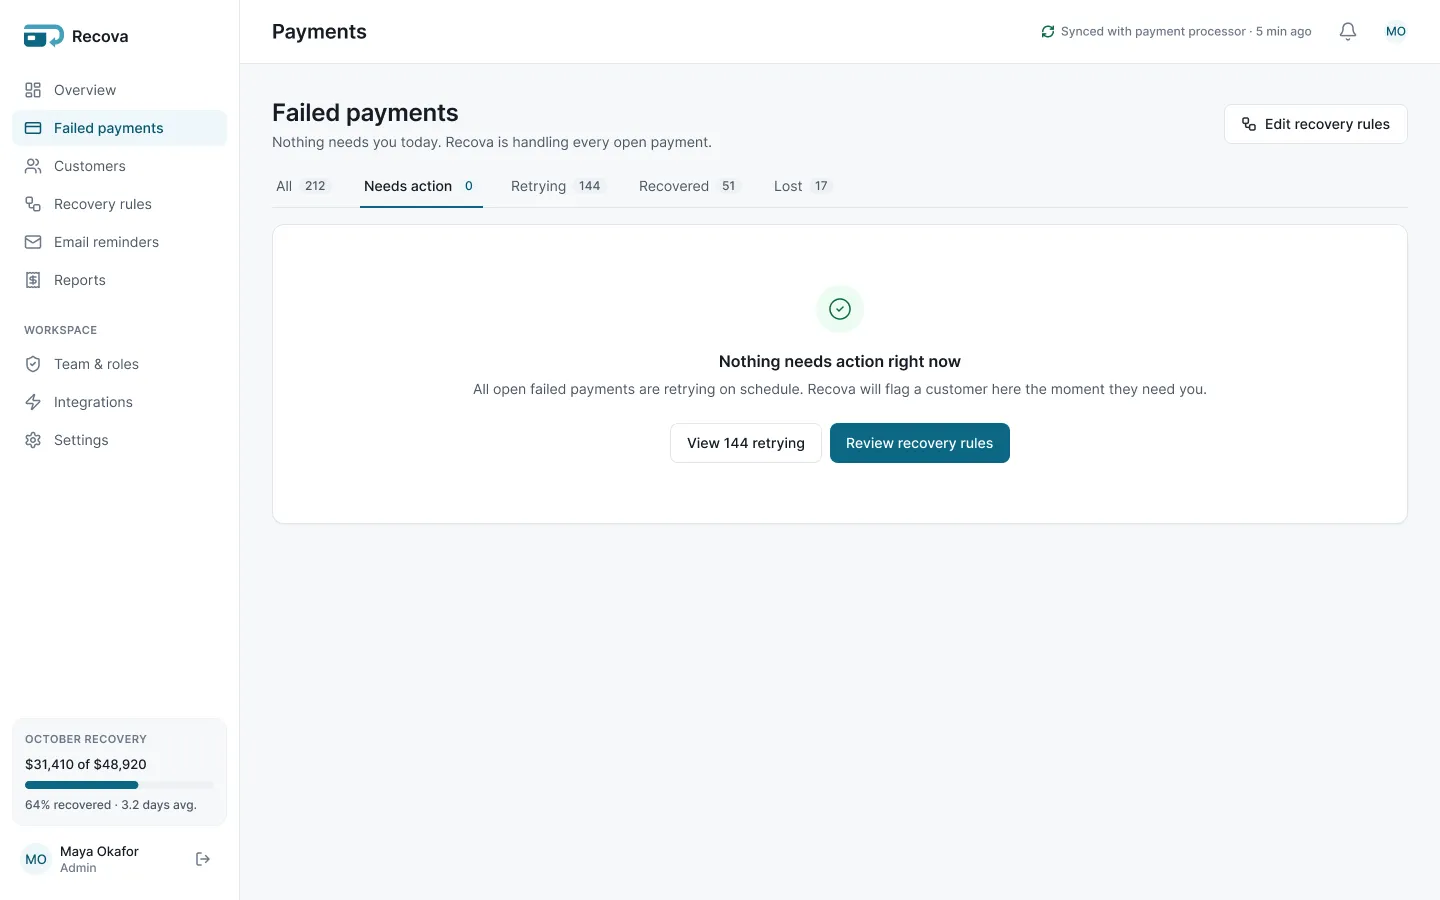Click the Failed payments card icon
Screen dimensions: 1440x900
tap(33, 128)
